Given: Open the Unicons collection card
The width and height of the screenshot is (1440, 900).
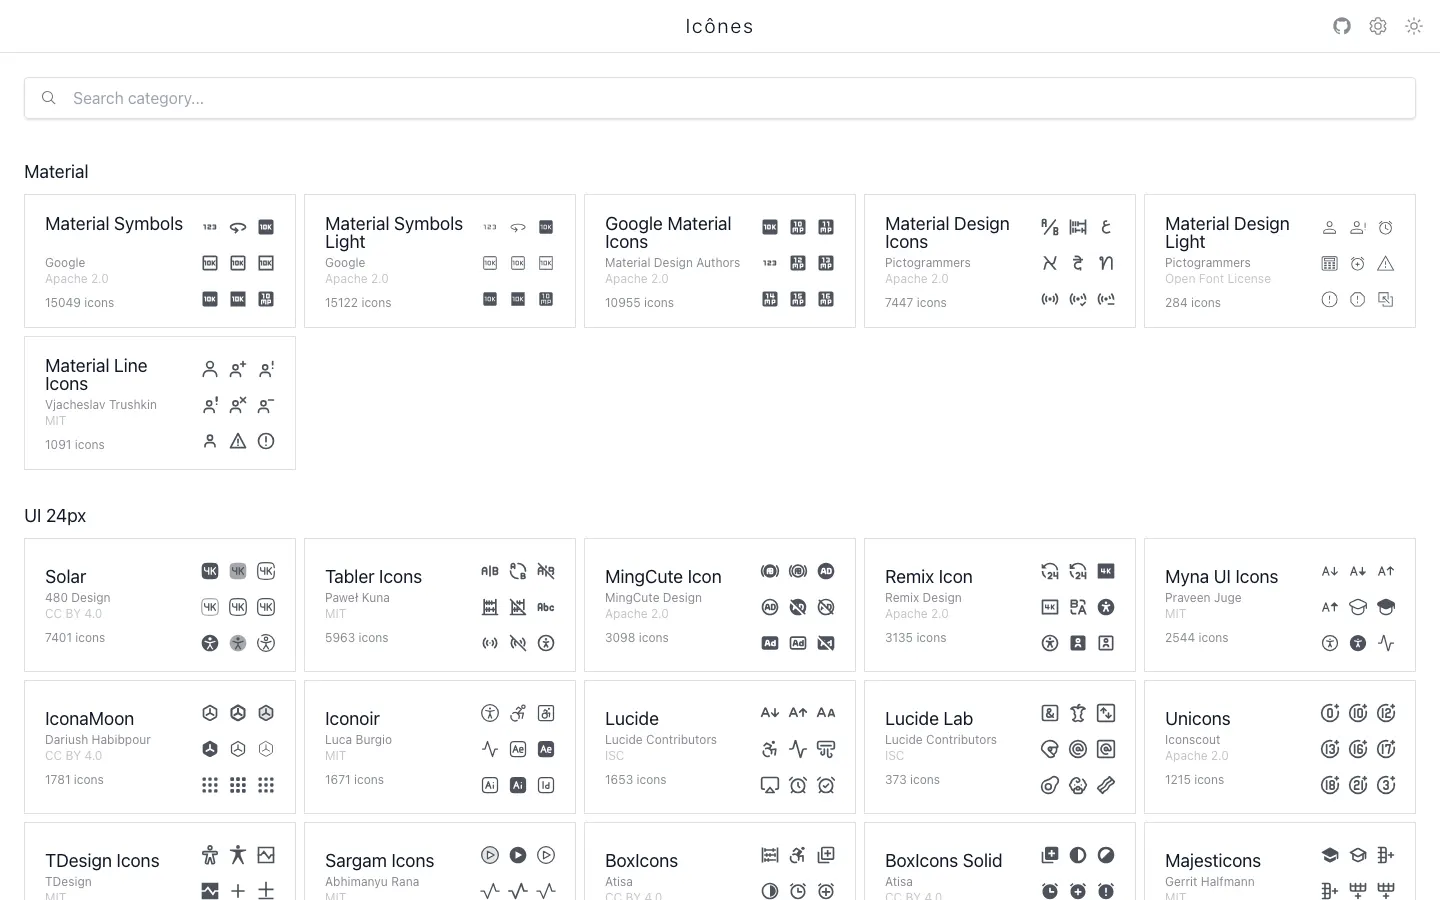Looking at the screenshot, I should [x=1197, y=719].
